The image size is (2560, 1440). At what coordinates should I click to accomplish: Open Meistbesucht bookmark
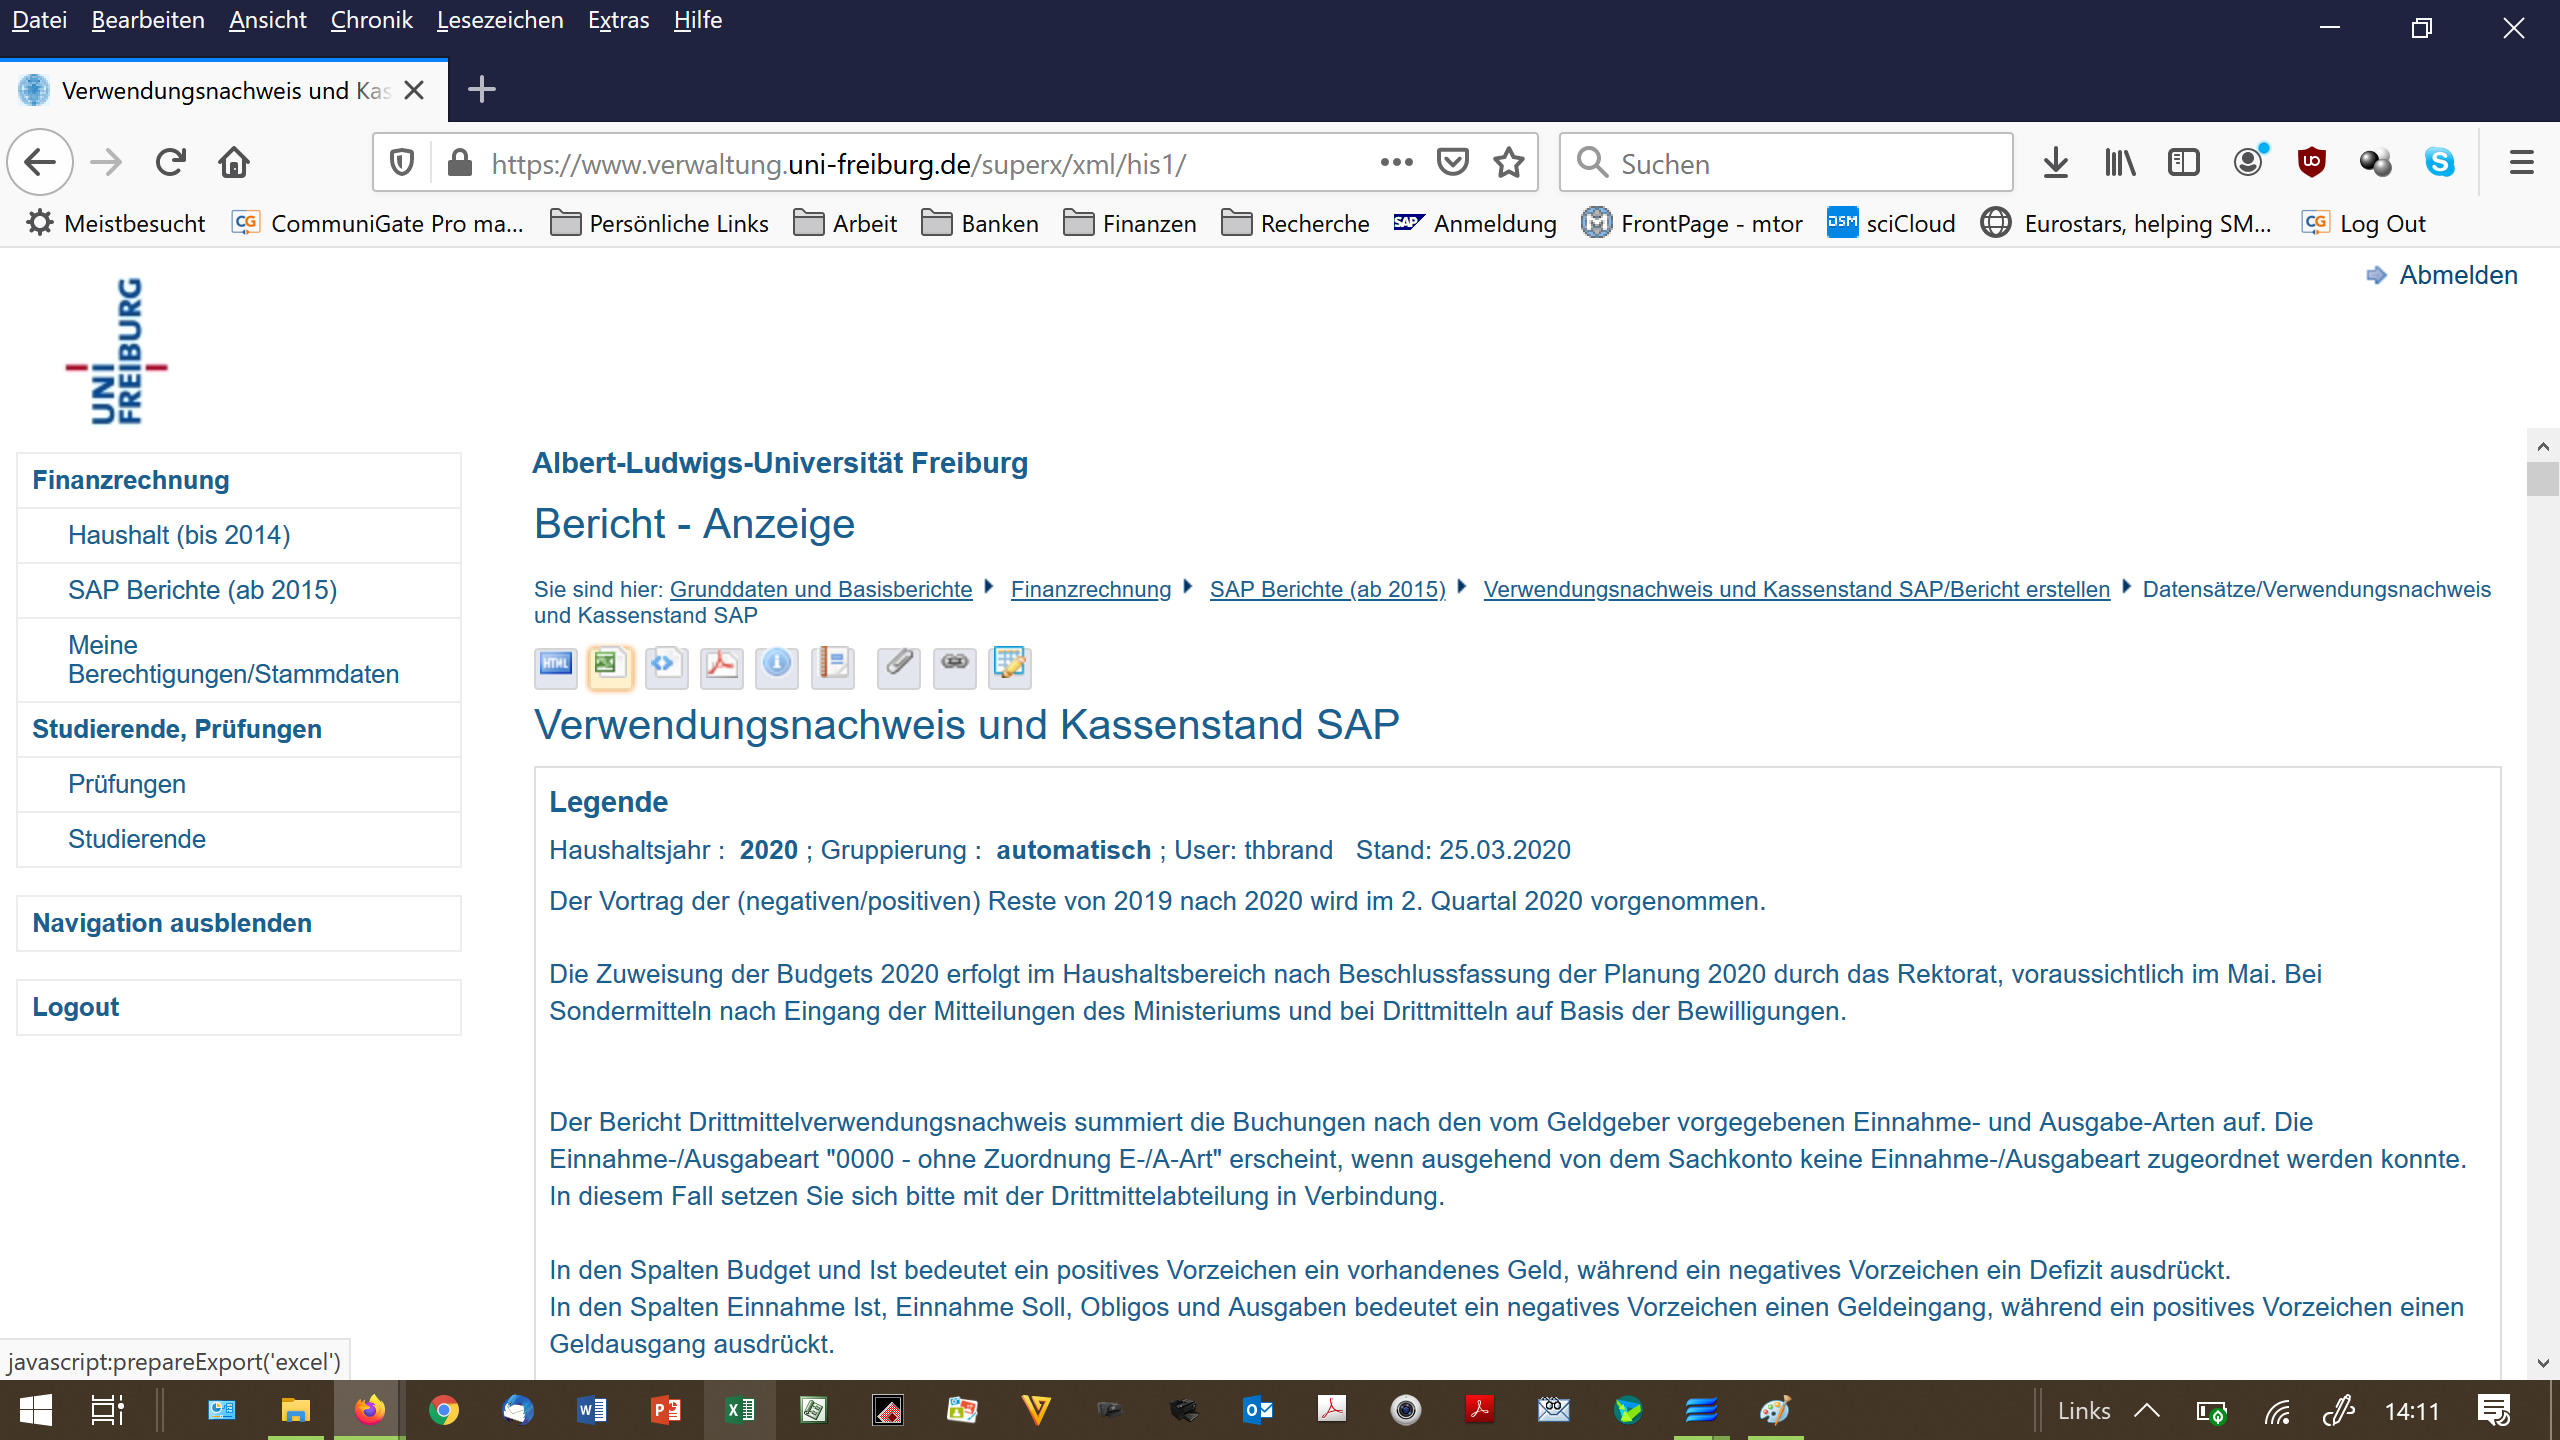point(116,223)
